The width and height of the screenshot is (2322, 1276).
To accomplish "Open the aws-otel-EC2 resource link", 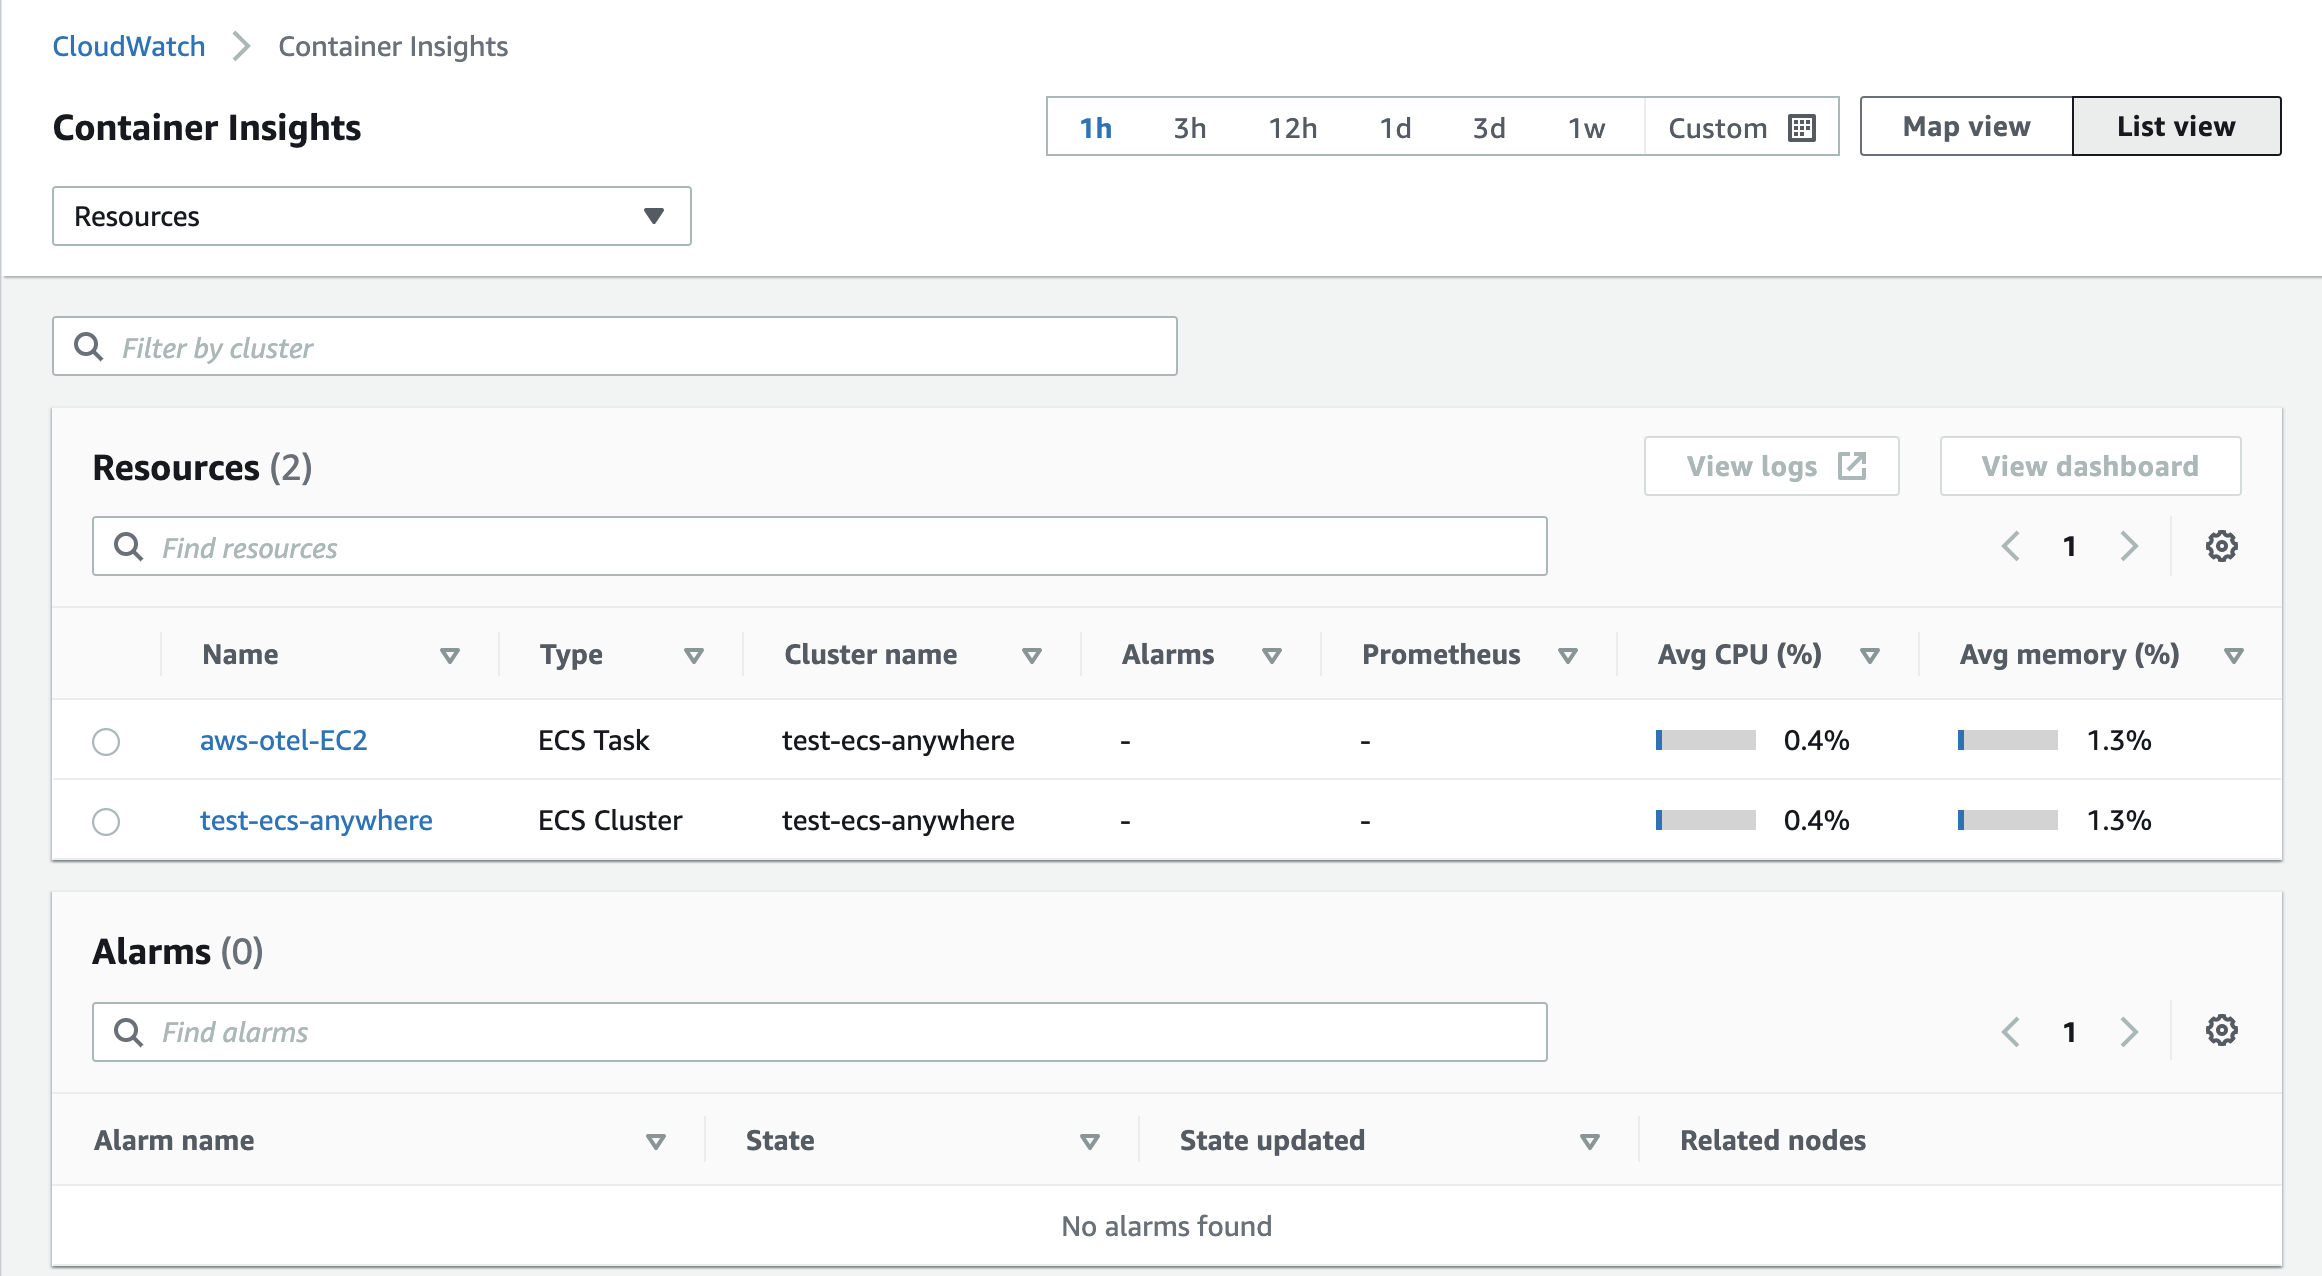I will (283, 740).
